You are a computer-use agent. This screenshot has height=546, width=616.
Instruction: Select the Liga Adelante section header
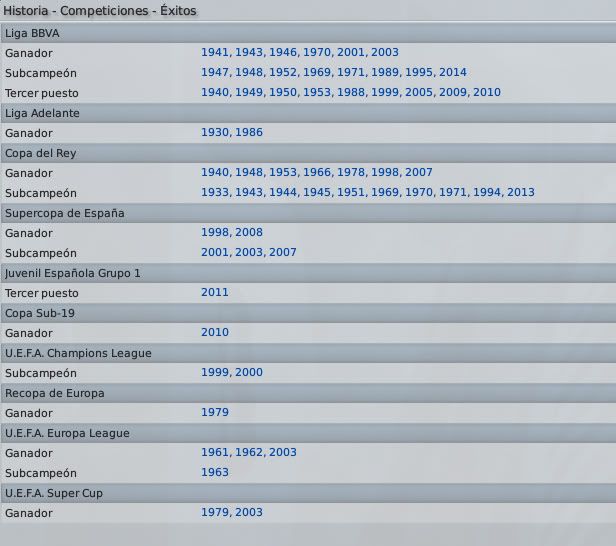[308, 113]
